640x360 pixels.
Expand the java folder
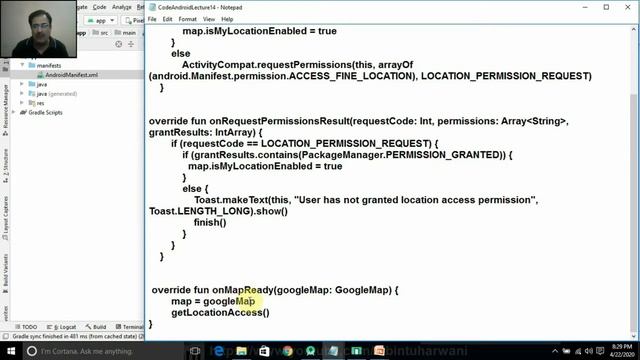(x=22, y=84)
